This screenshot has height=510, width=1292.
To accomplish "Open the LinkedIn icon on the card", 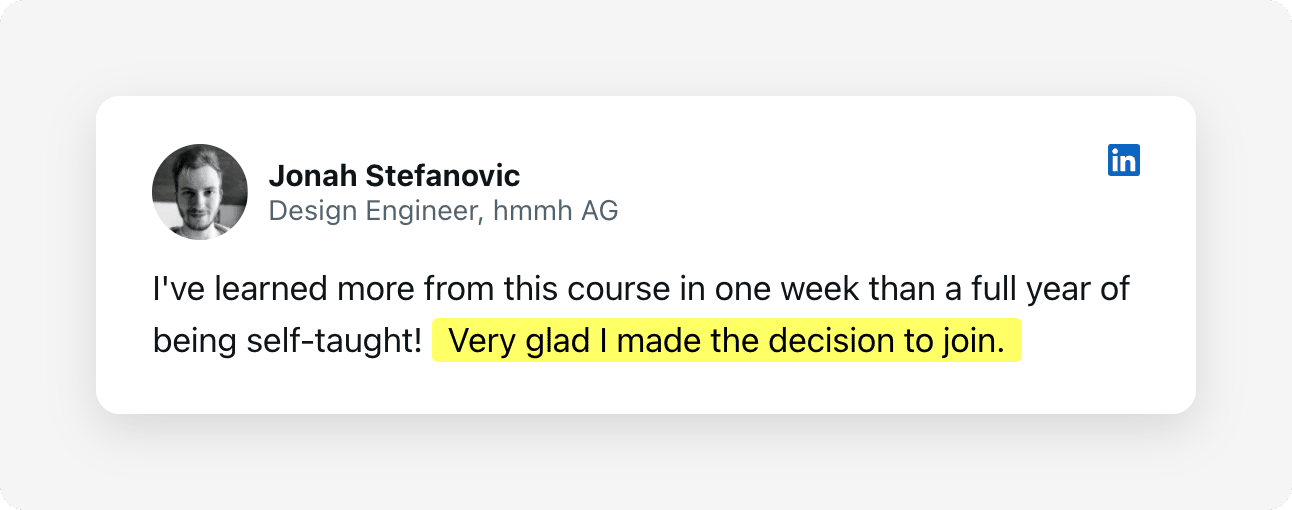I will pyautogui.click(x=1124, y=160).
